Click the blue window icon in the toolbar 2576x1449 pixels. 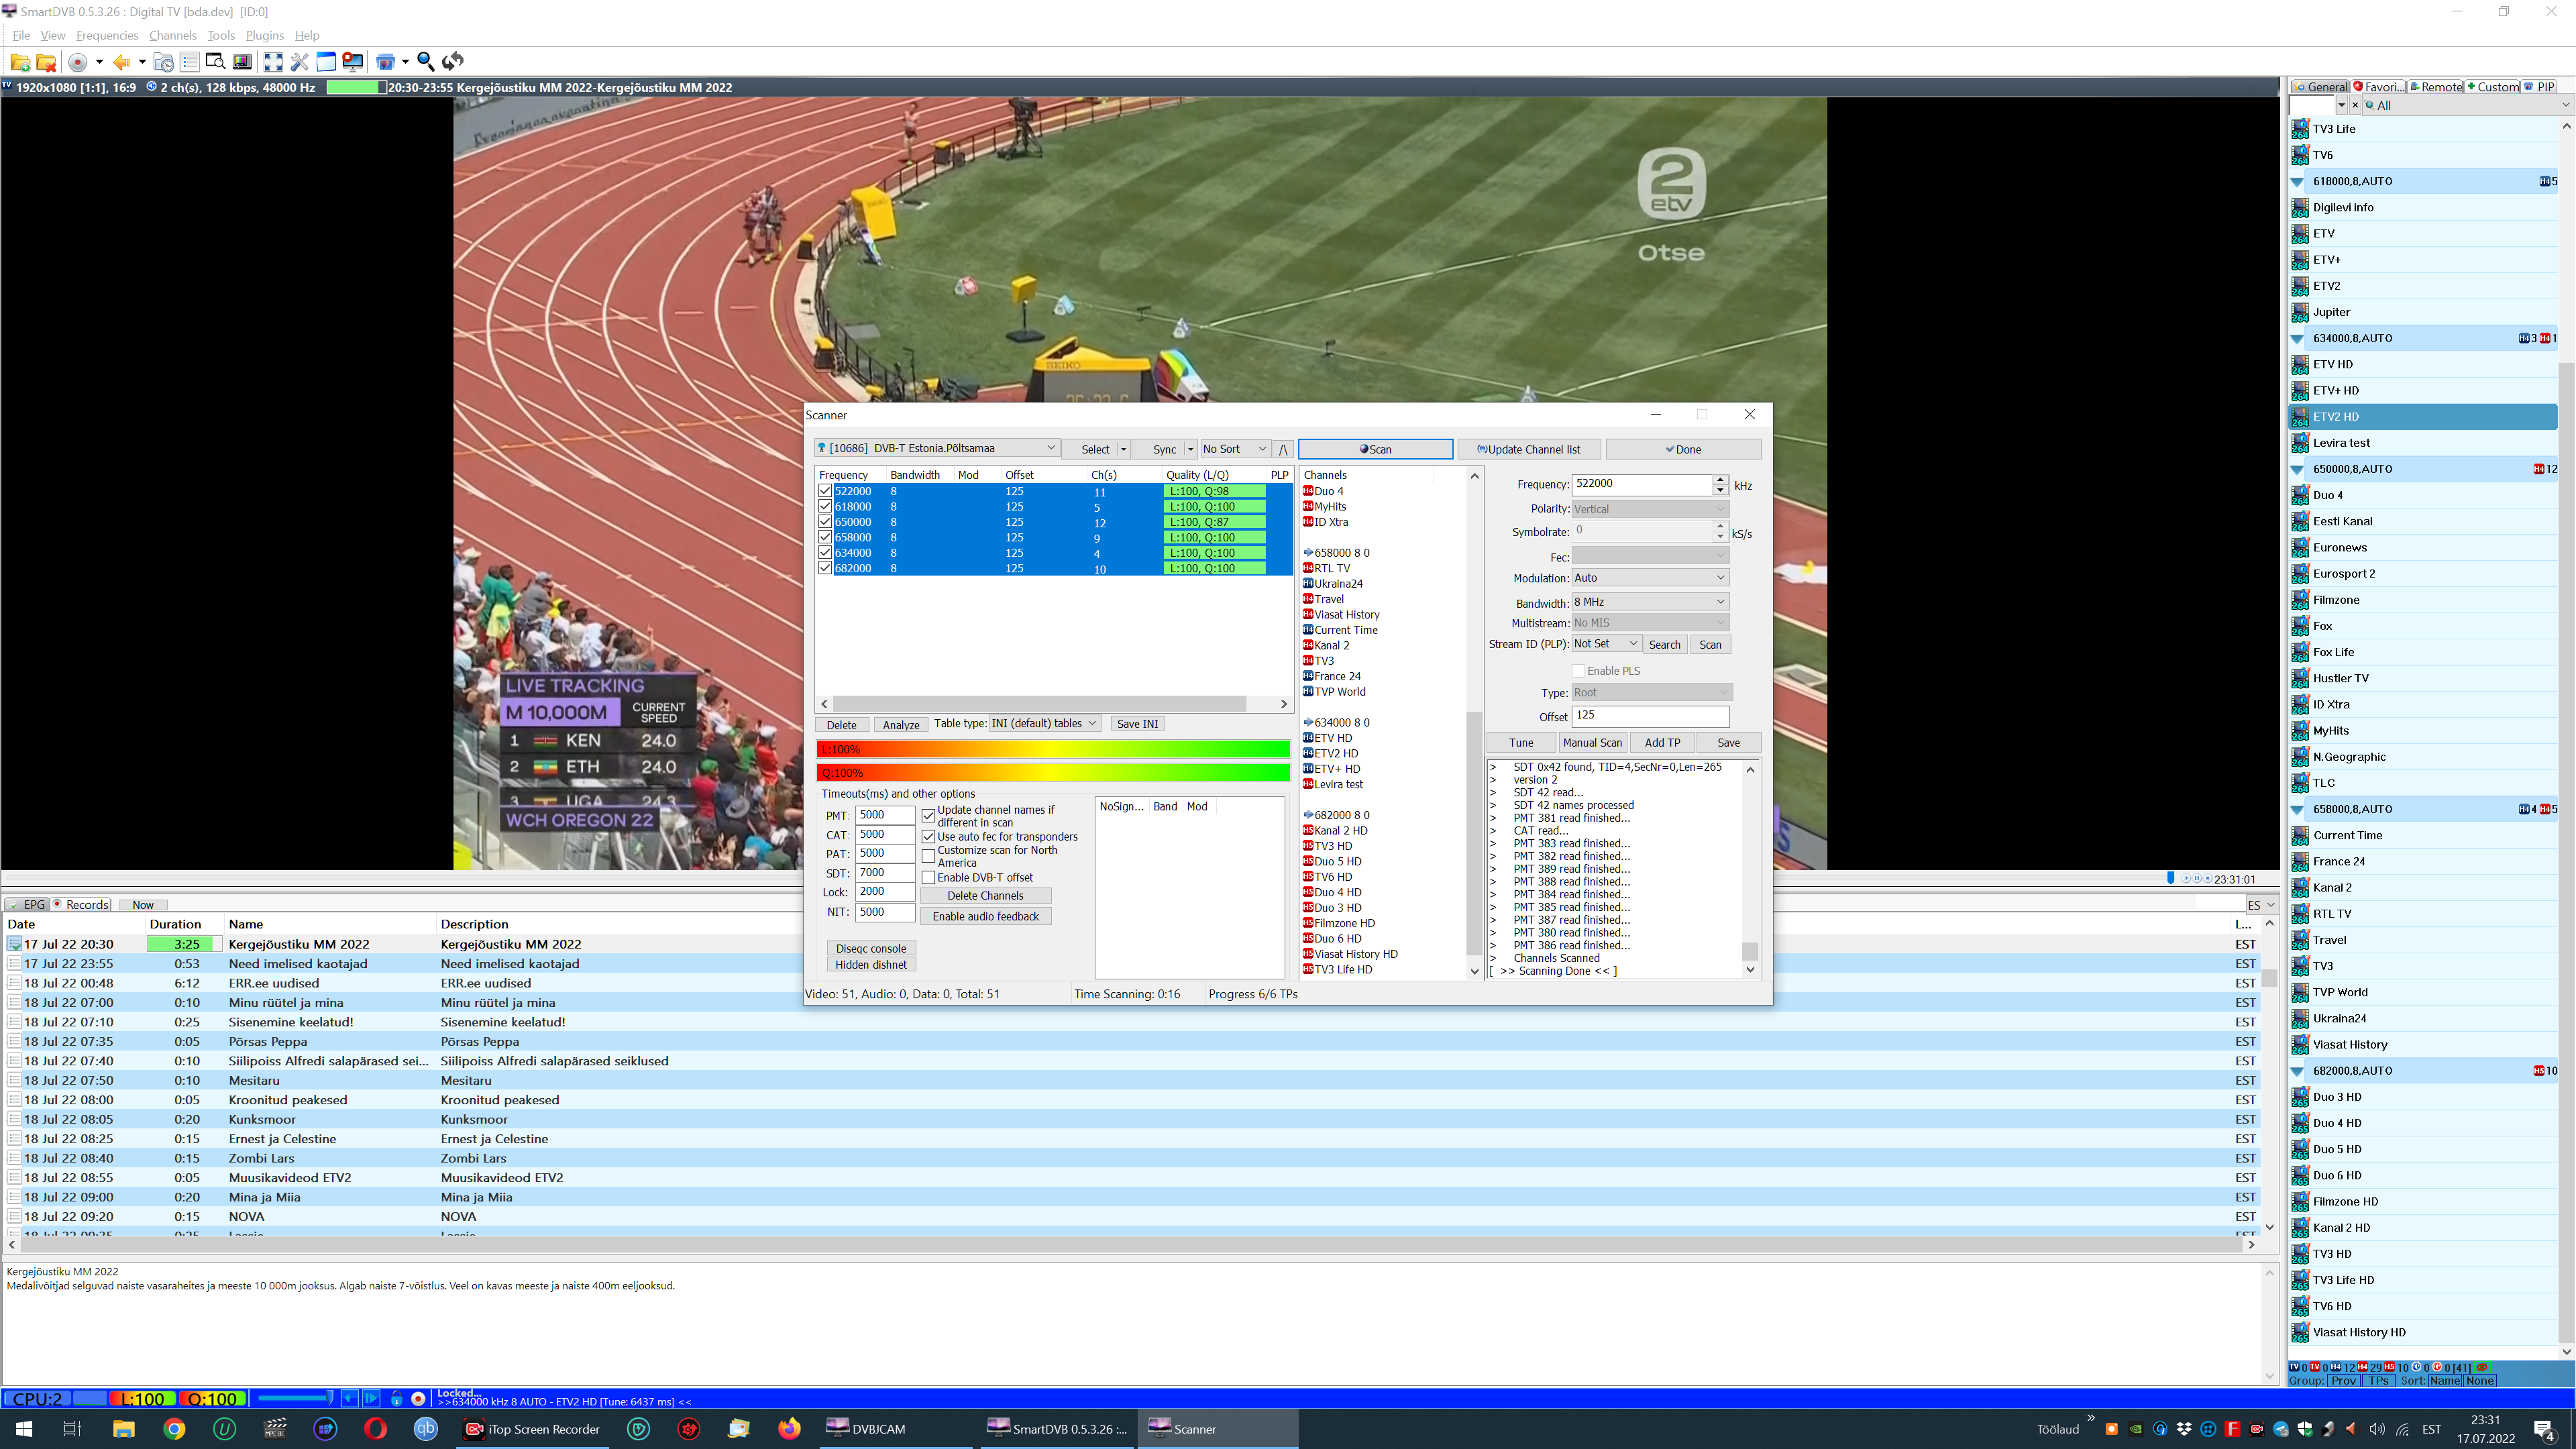[326, 62]
